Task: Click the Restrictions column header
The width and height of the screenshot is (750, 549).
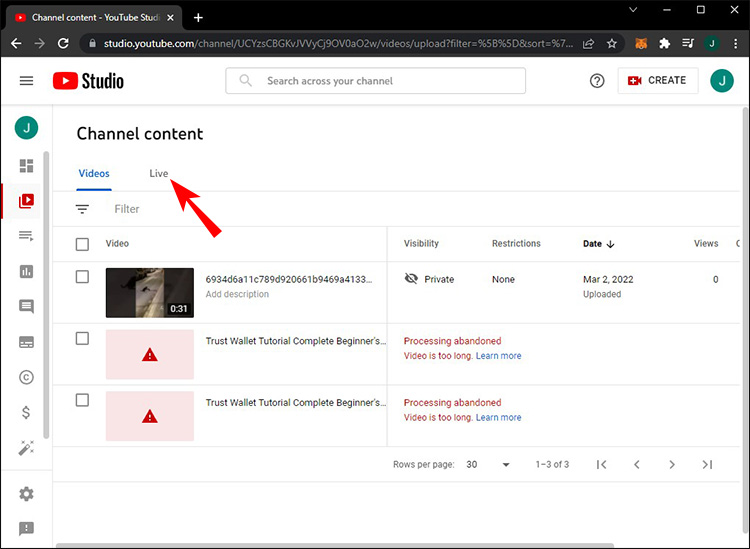Action: point(516,243)
